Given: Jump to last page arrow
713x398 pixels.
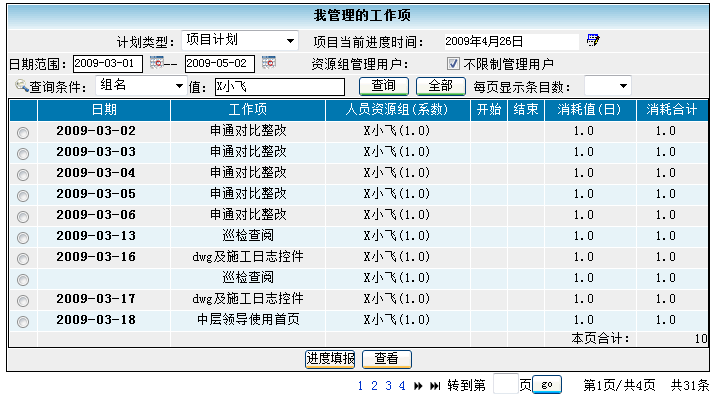Looking at the screenshot, I should pyautogui.click(x=435, y=386).
